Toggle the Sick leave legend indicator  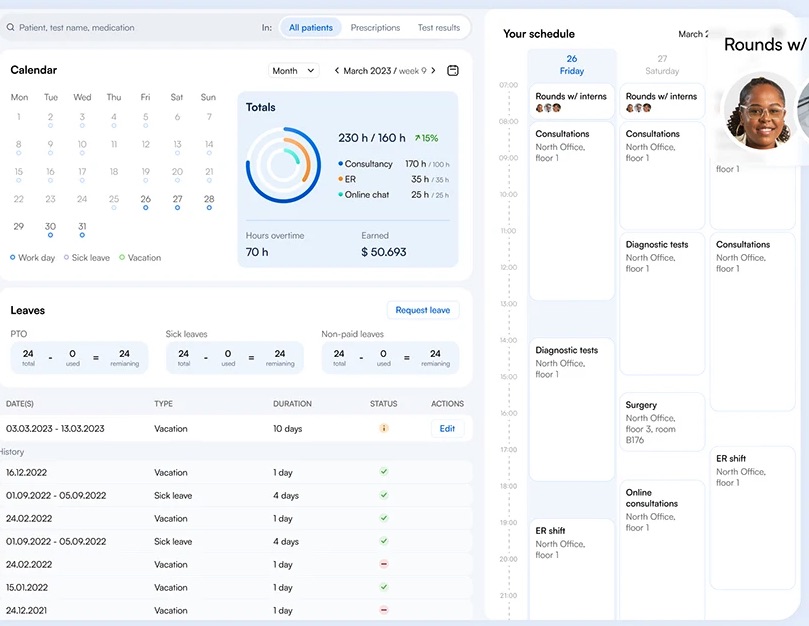click(x=67, y=257)
